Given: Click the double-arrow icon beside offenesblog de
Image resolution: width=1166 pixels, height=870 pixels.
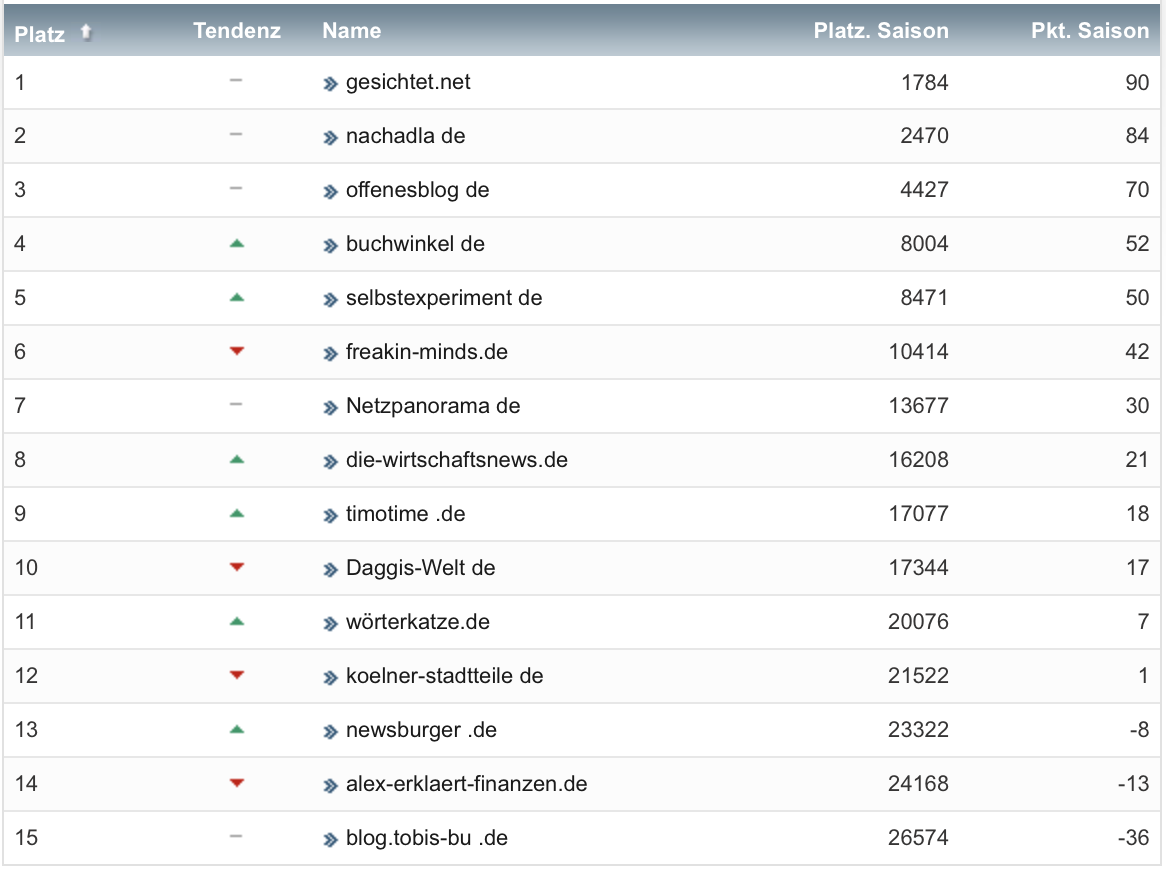Looking at the screenshot, I should (330, 192).
